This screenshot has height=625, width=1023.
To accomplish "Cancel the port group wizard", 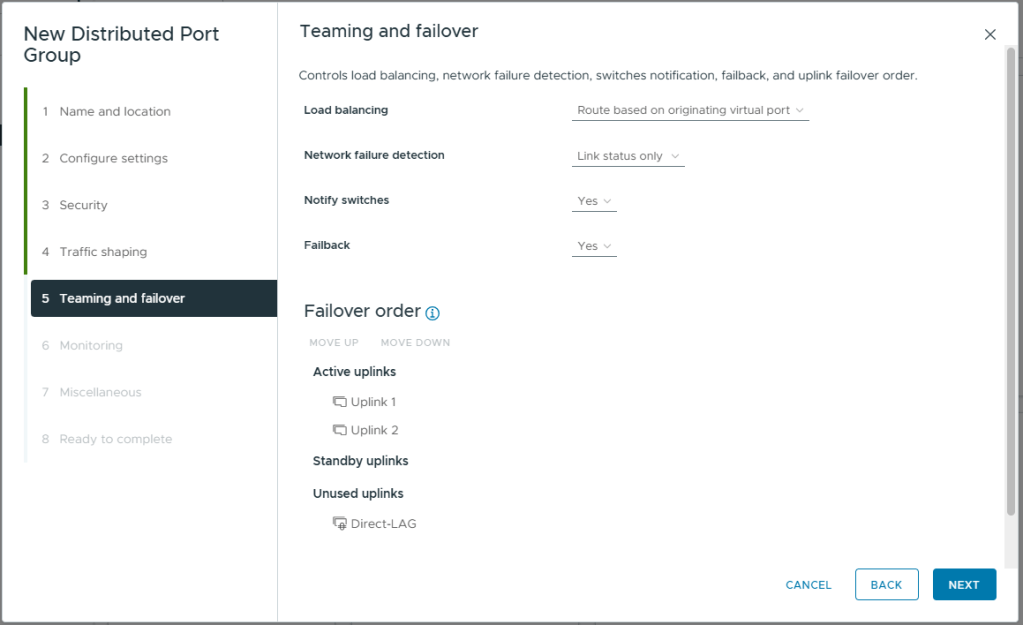I will pos(808,585).
